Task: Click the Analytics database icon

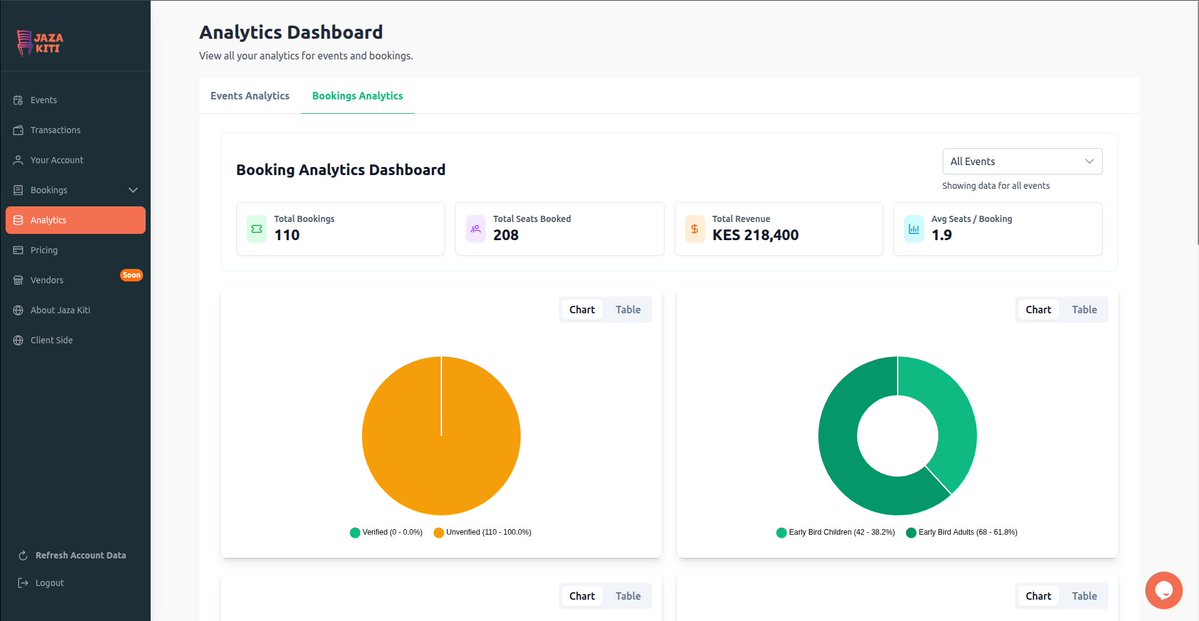Action: pos(18,220)
